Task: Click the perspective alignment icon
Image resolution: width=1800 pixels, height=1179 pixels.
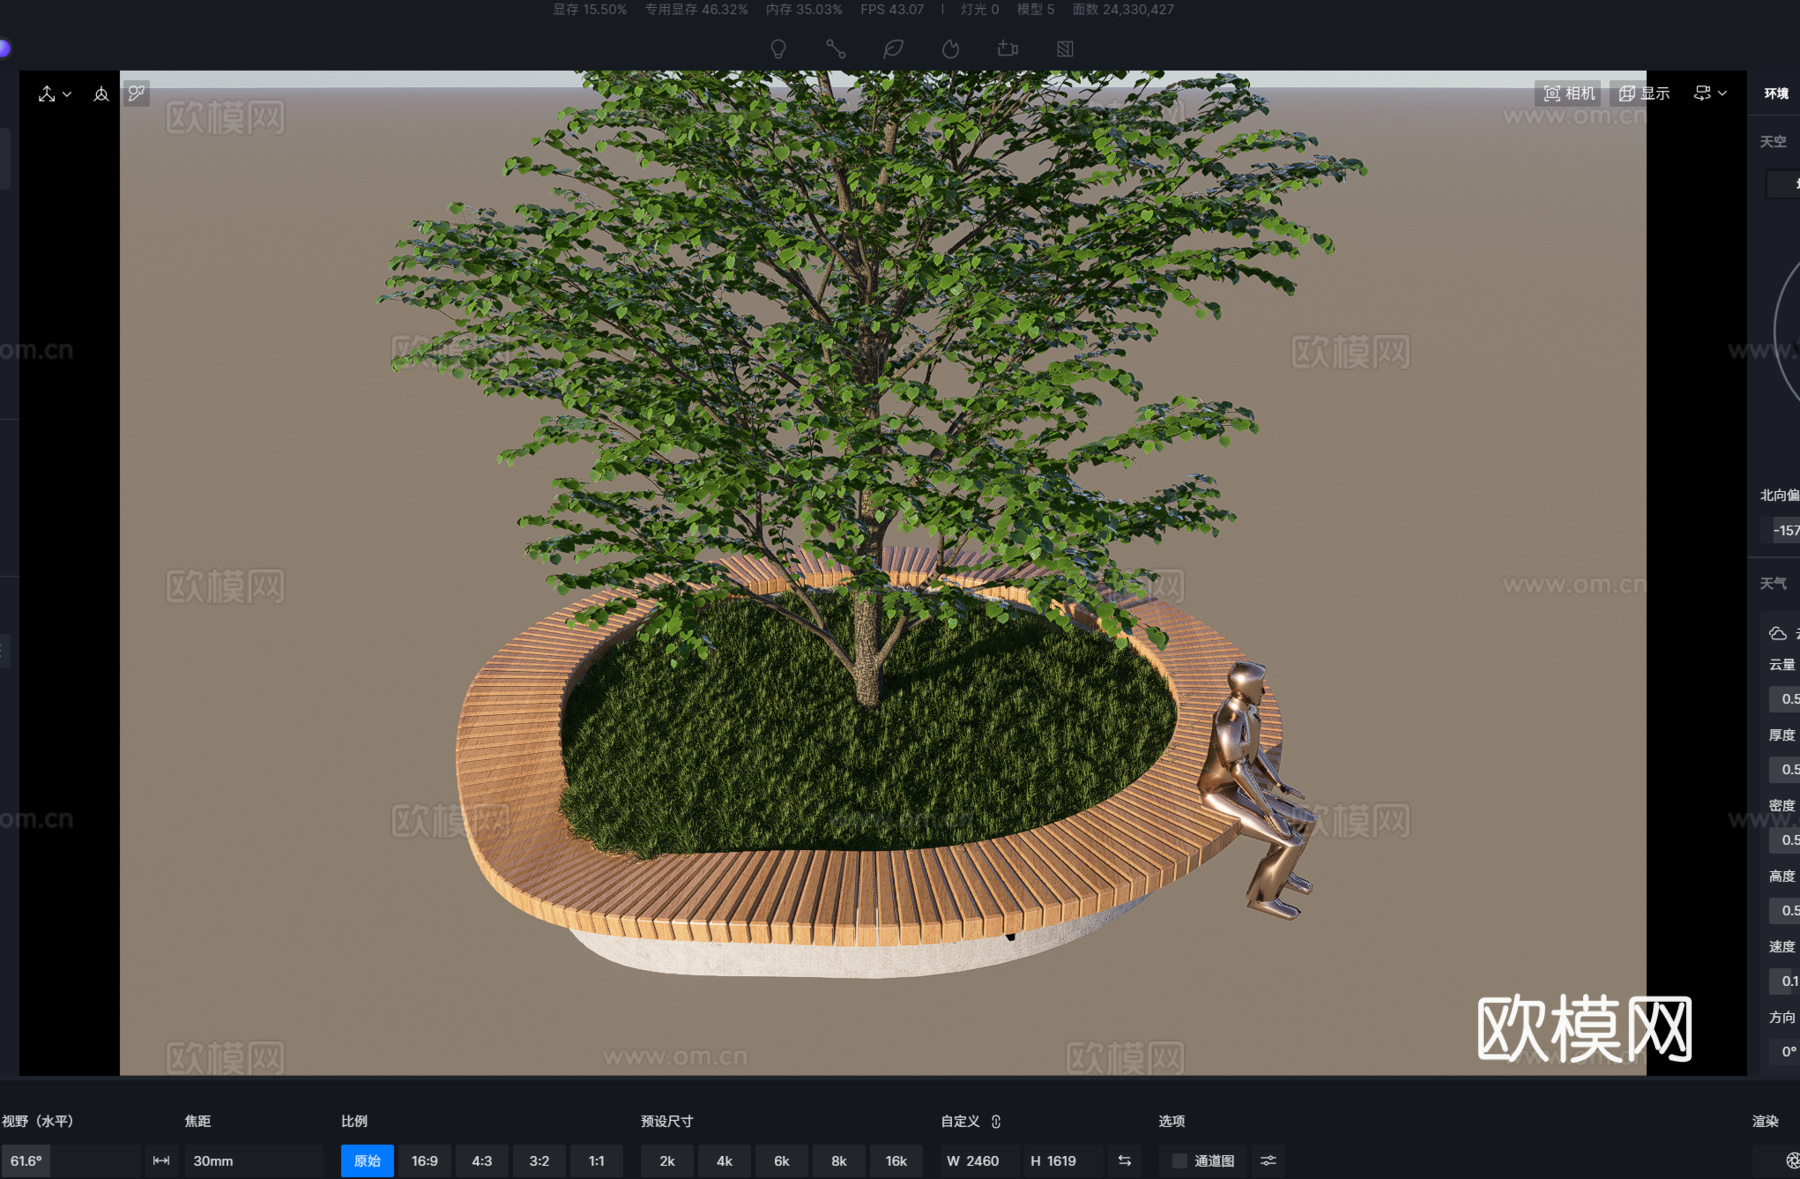Action: tap(101, 94)
